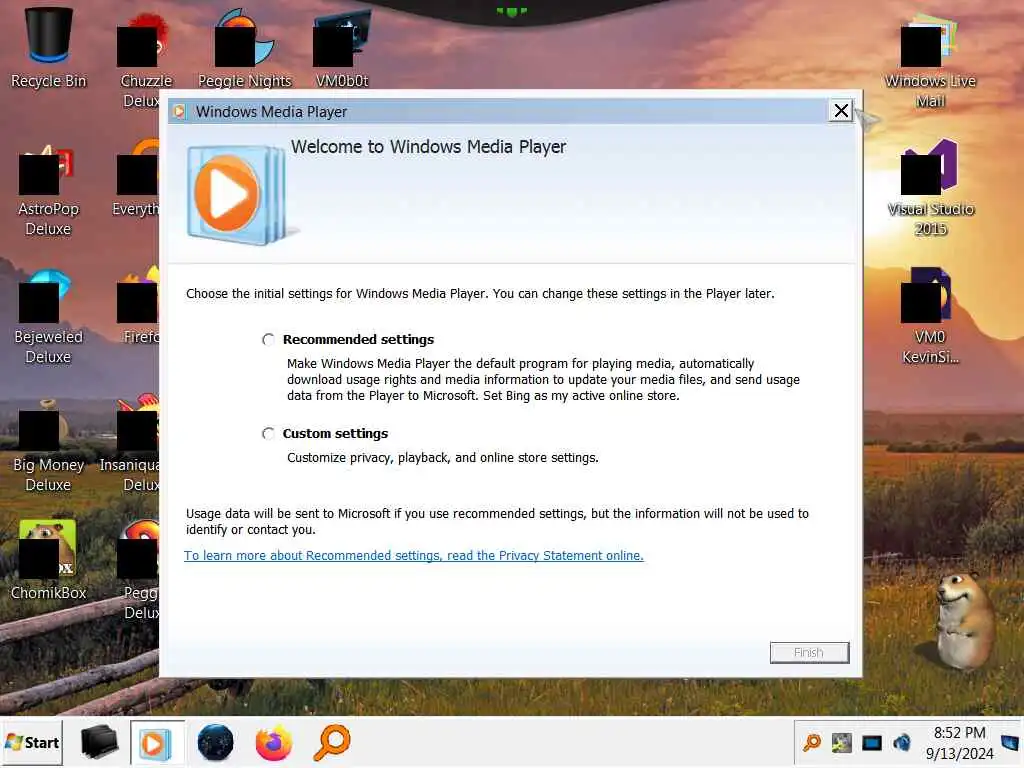Close the Windows Media Player welcome dialog
This screenshot has height=768, width=1024.
(841, 110)
